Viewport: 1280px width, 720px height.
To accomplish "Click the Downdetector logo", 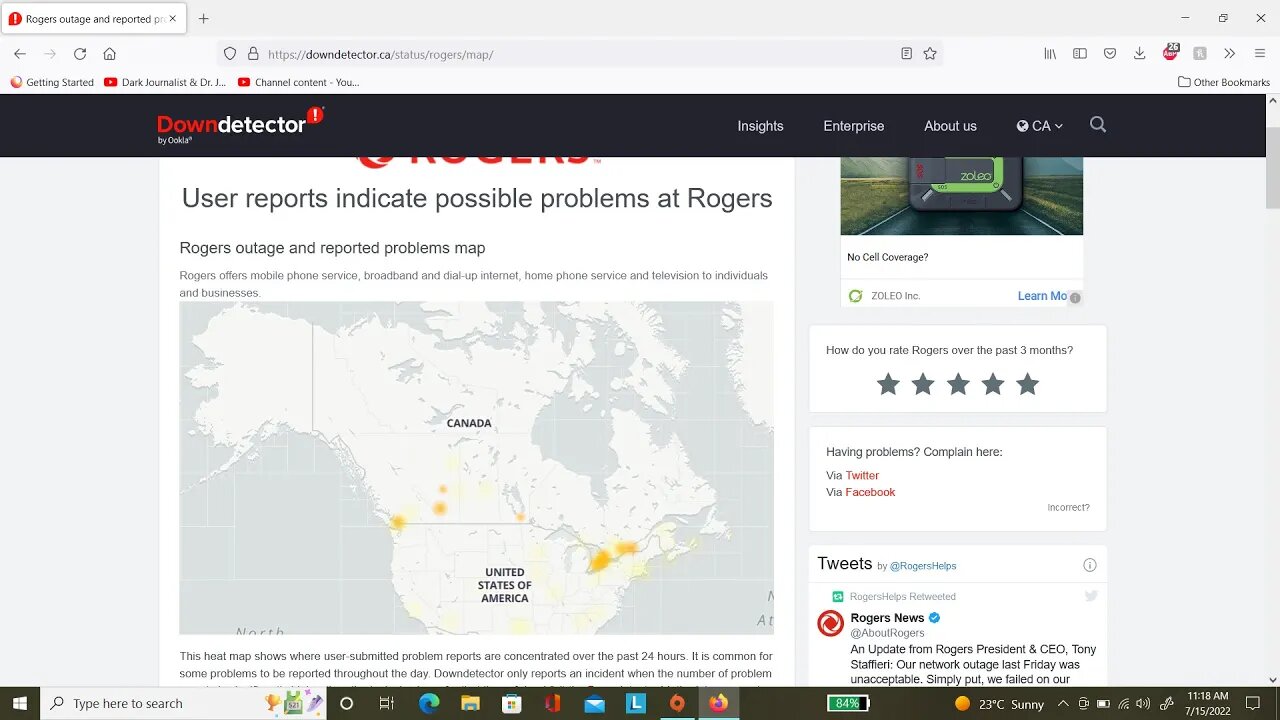I will click(240, 125).
